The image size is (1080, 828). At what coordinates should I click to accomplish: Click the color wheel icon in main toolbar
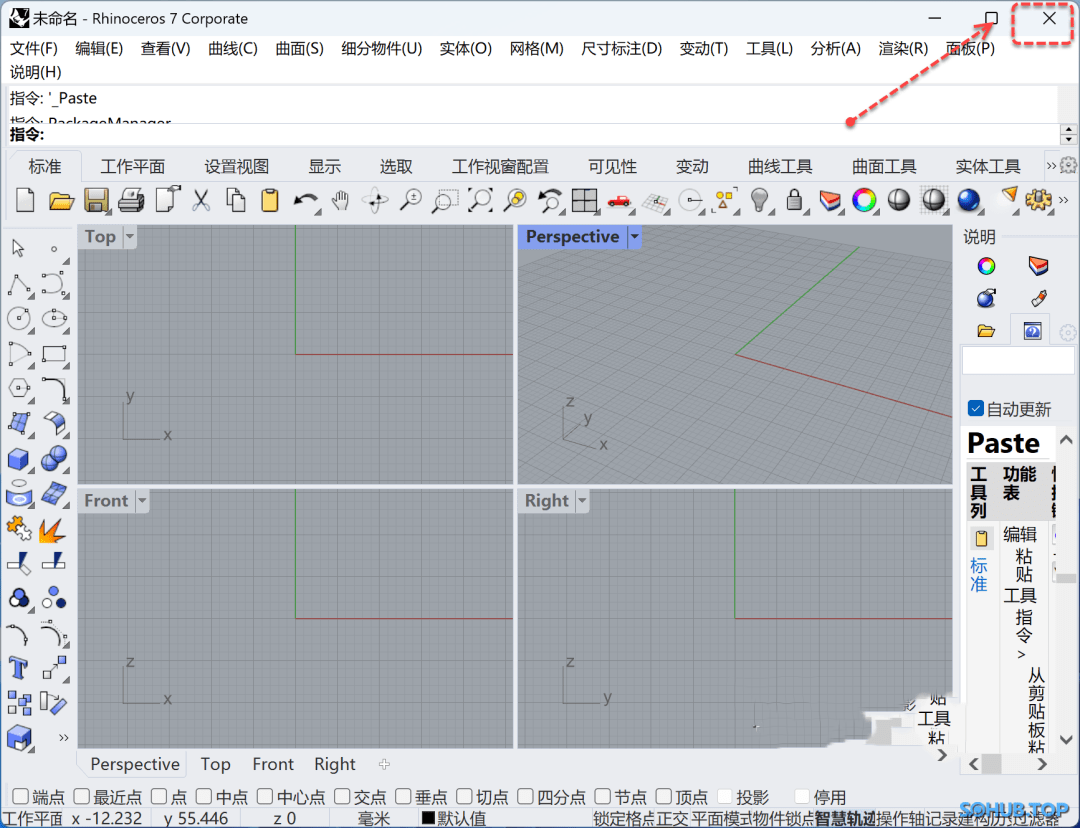click(864, 200)
